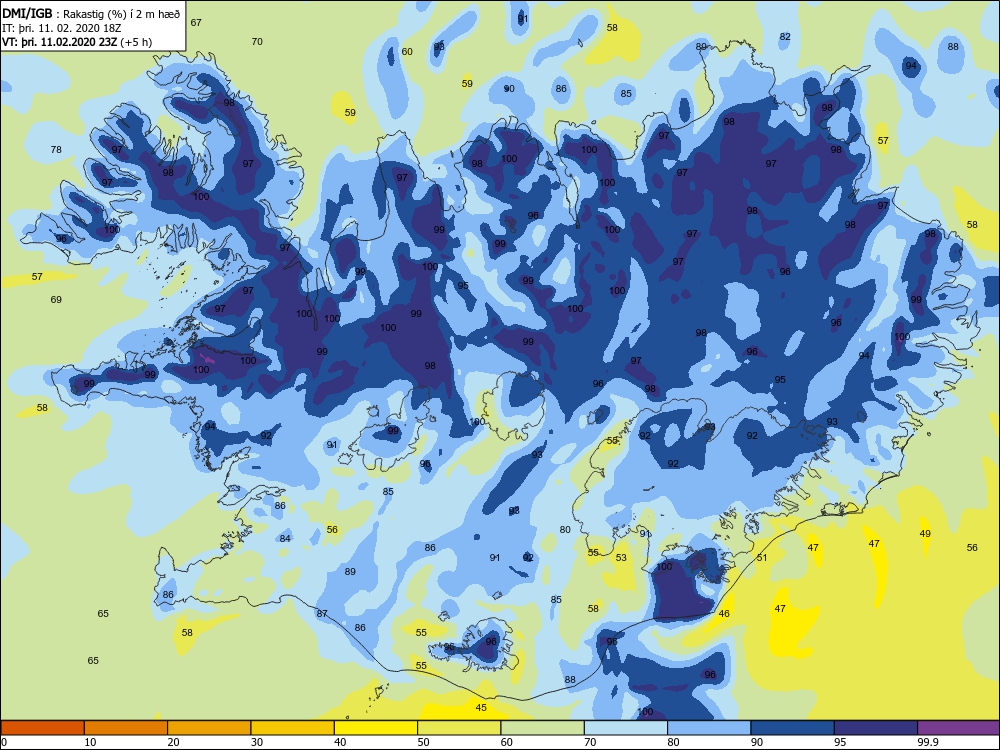Click the '70' humidity value on the map
Screen dimensions: 1000x750
click(x=257, y=41)
